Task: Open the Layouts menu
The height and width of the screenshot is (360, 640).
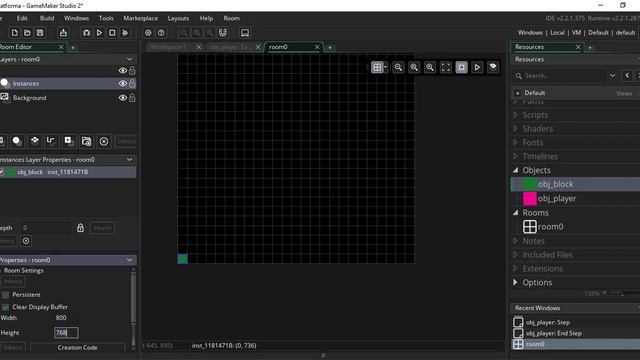Action: pos(178,18)
